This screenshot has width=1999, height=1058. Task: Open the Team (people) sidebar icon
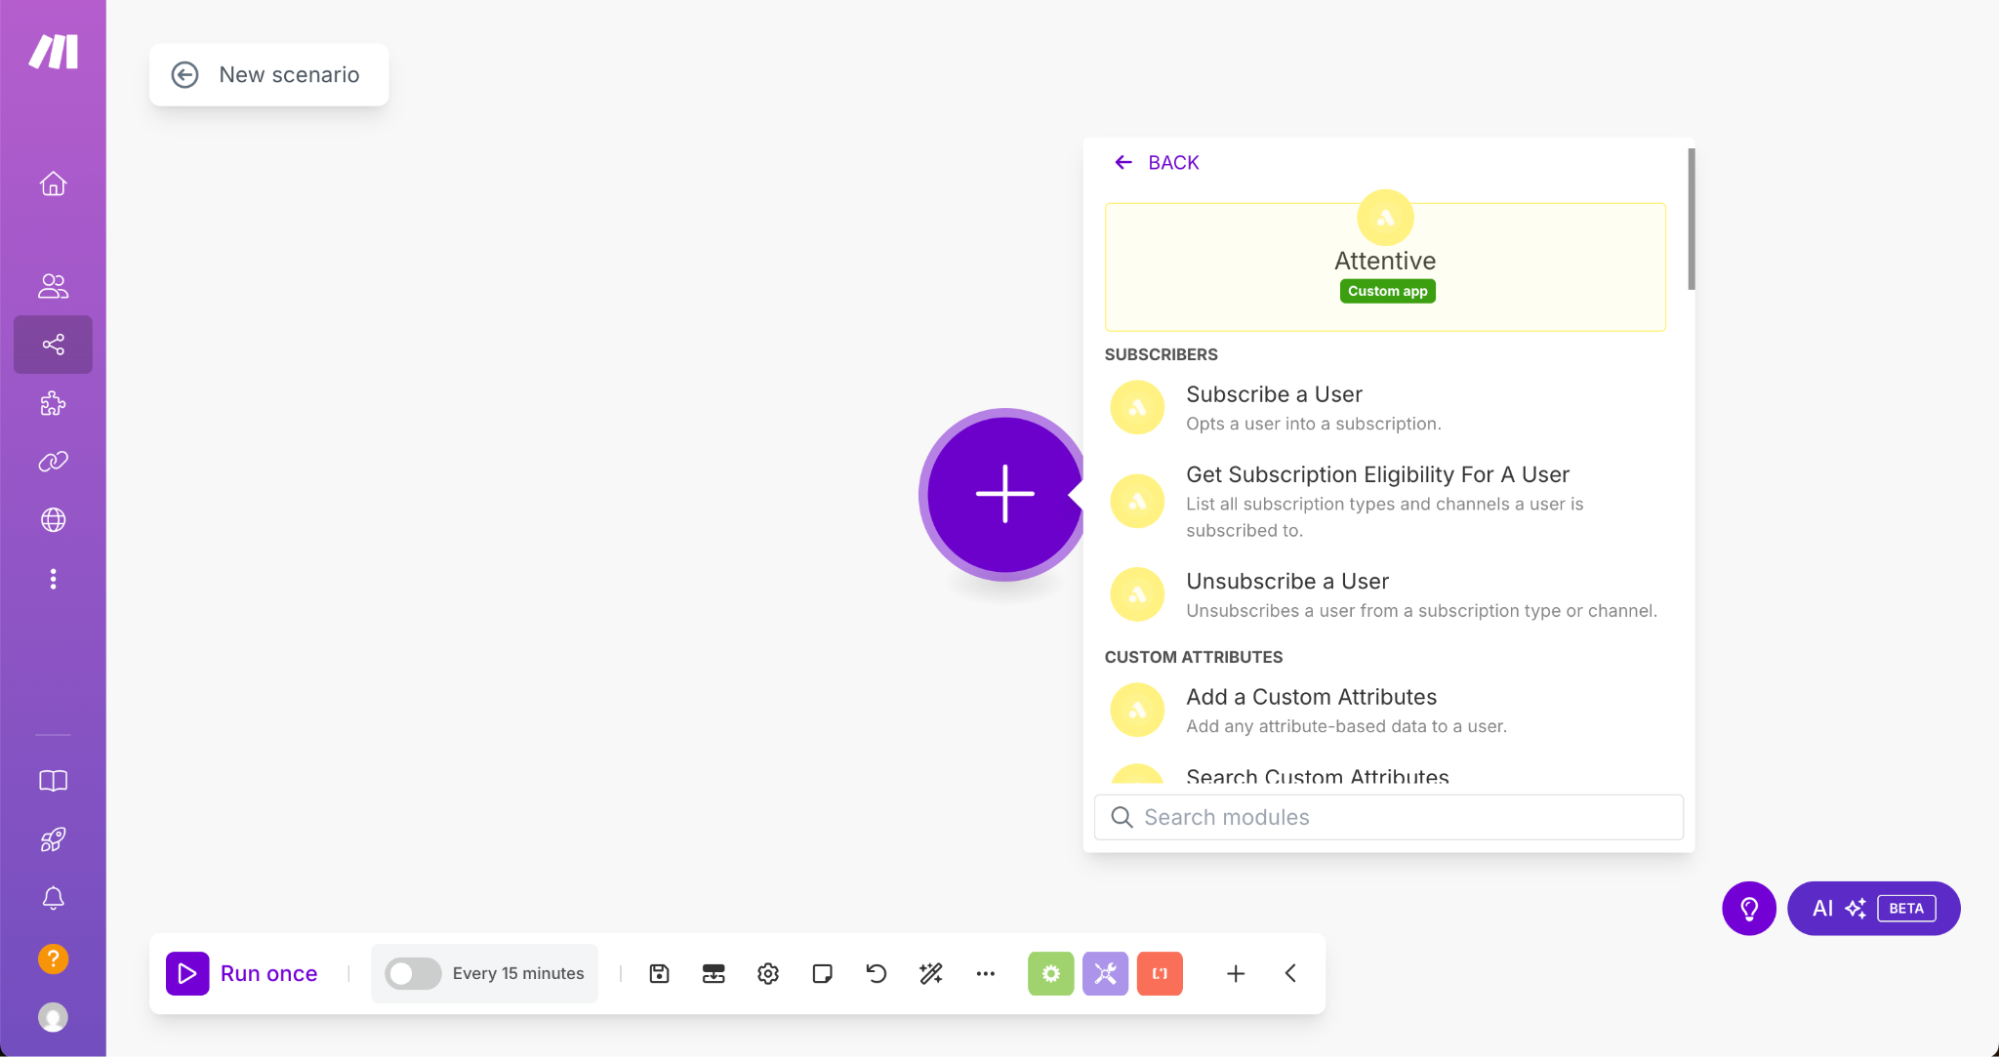[53, 286]
